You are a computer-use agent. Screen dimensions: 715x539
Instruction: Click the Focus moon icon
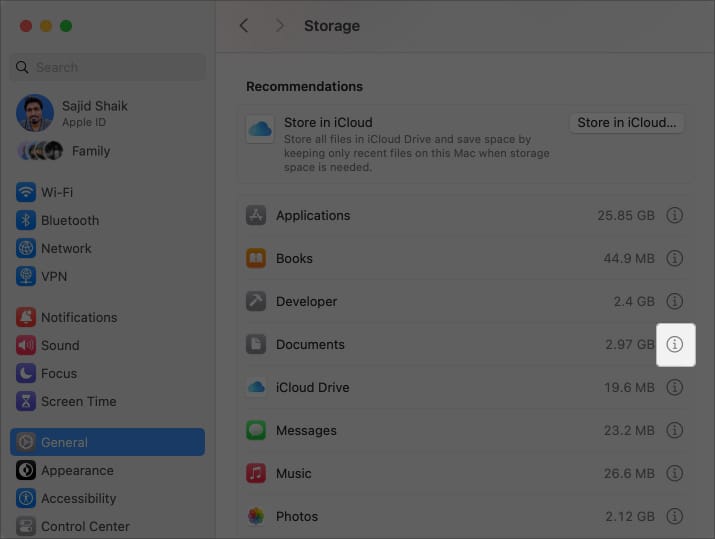tap(26, 373)
